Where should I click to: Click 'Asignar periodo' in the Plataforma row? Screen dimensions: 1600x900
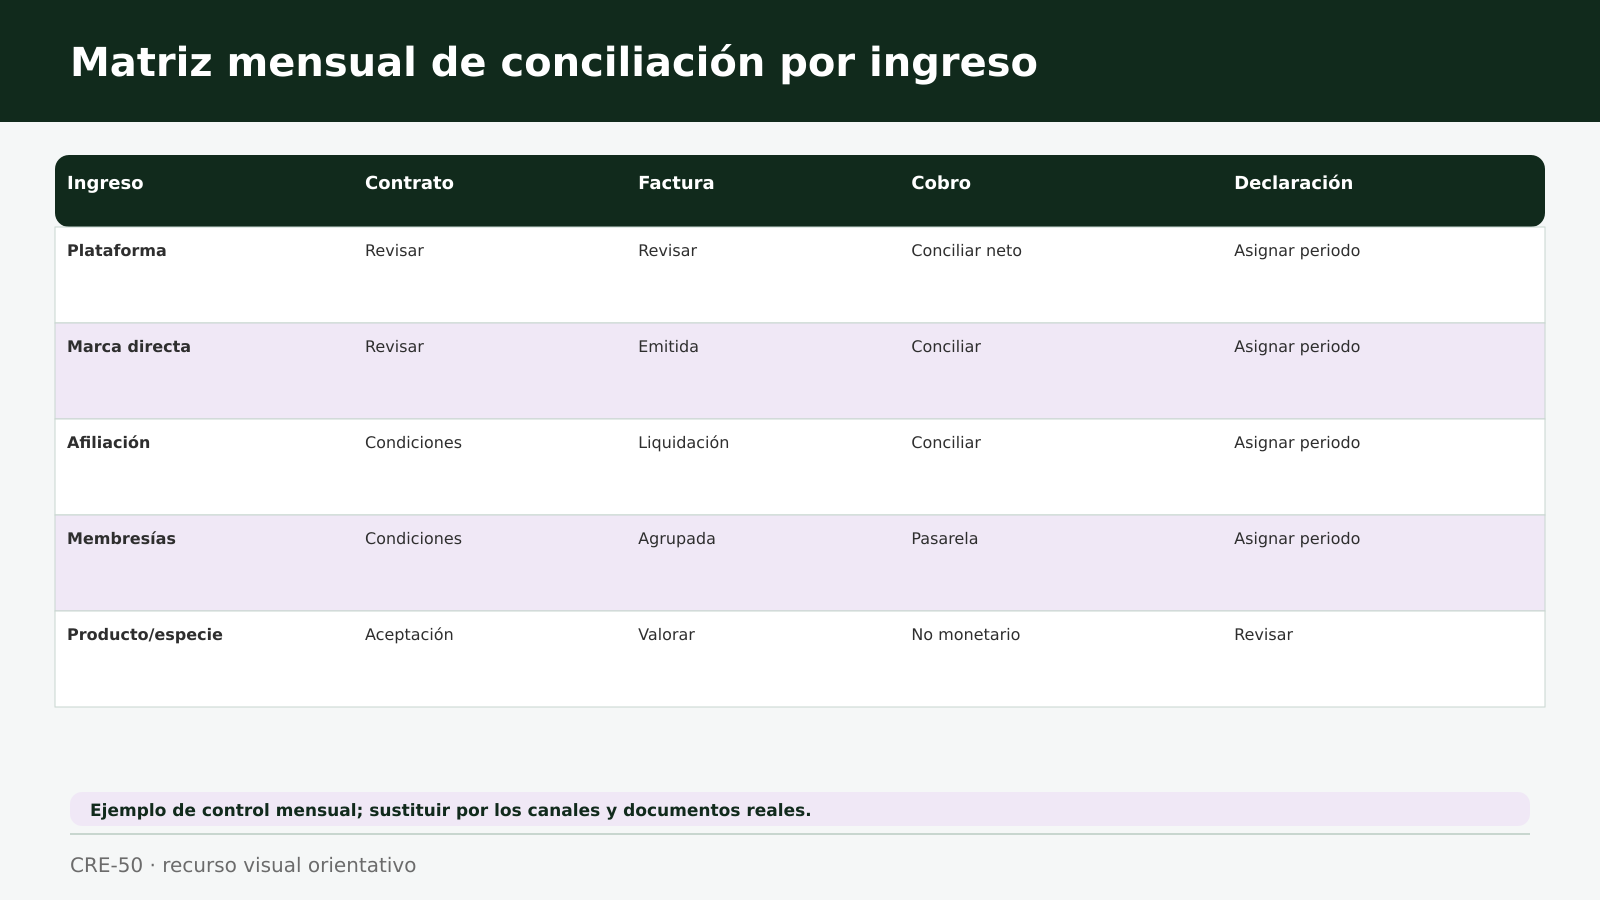click(x=1297, y=251)
